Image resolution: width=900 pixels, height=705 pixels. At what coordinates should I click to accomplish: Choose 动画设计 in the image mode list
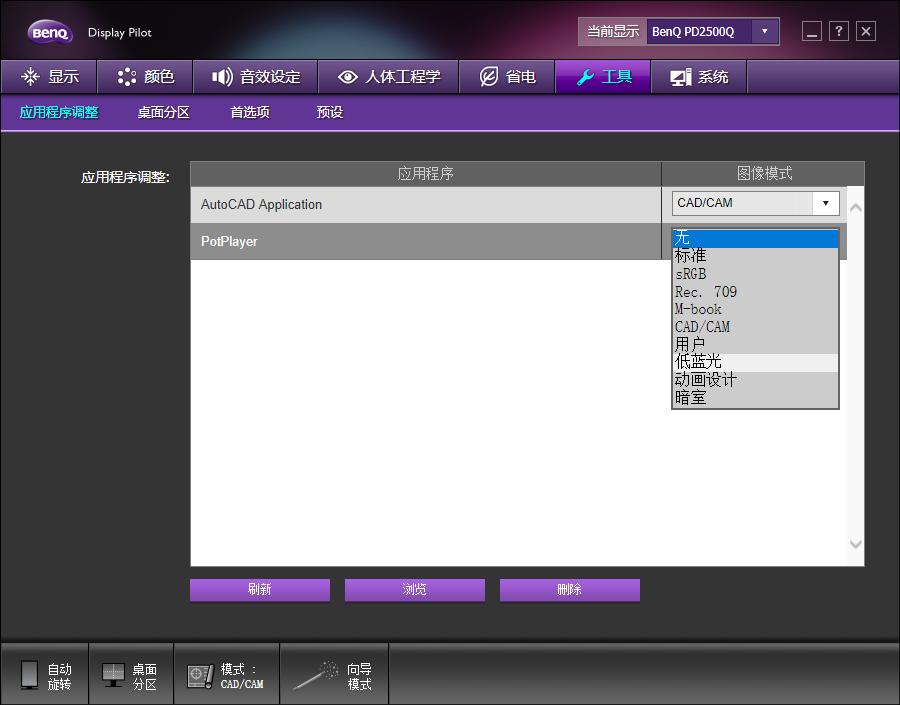click(x=755, y=380)
